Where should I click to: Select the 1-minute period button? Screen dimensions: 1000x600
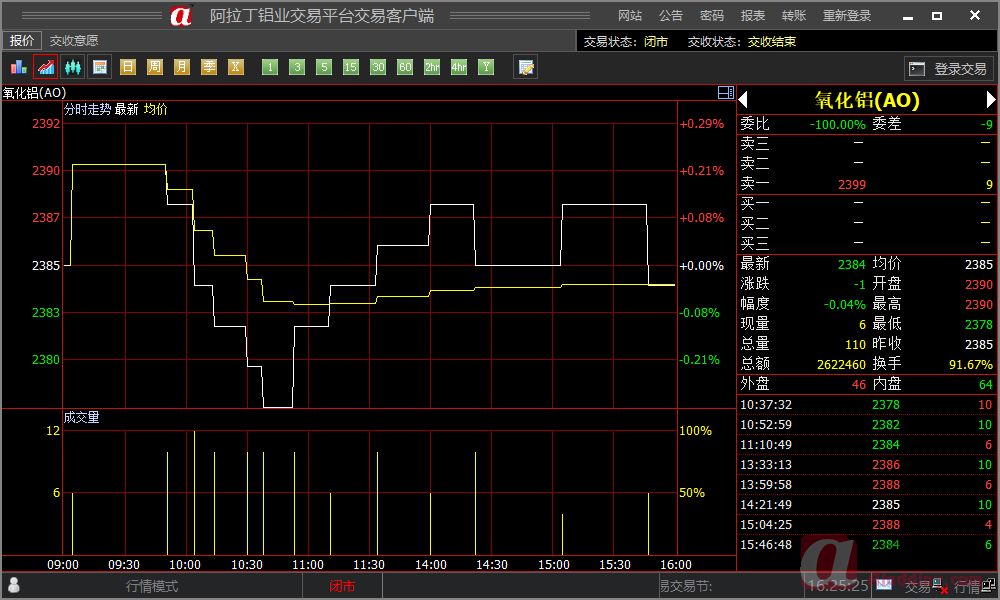[270, 67]
